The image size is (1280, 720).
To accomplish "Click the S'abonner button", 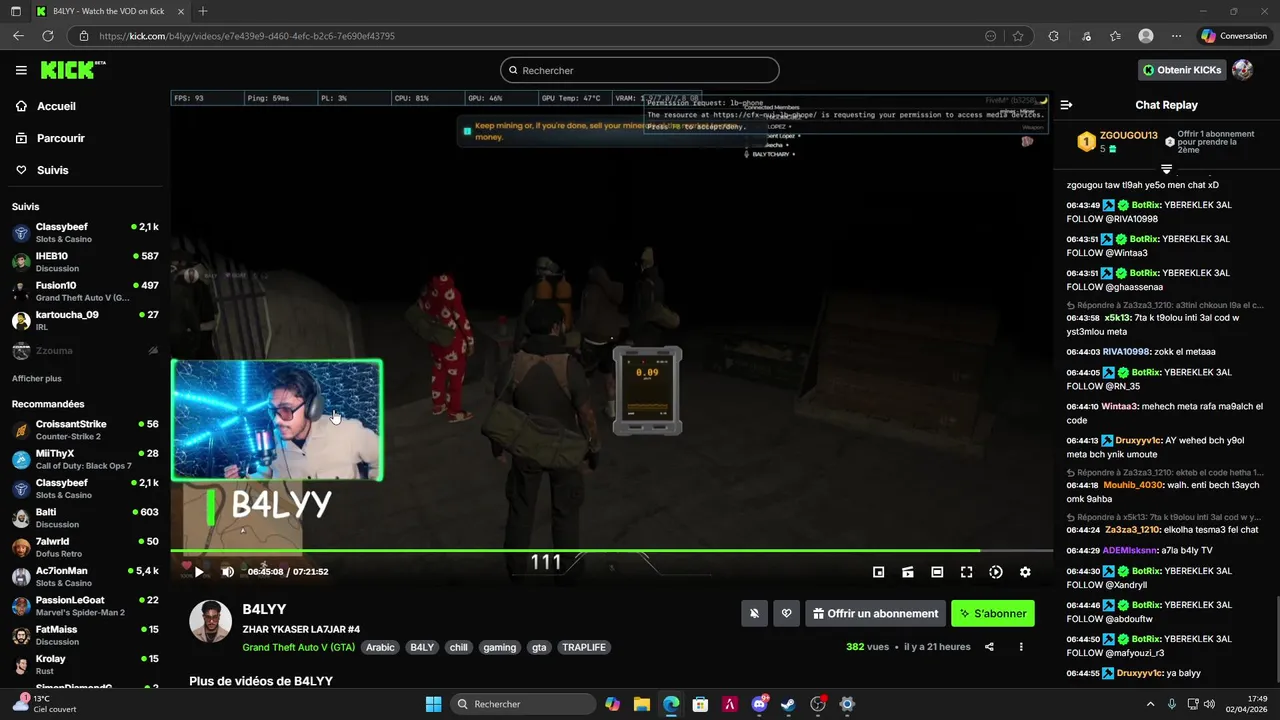I will point(993,614).
